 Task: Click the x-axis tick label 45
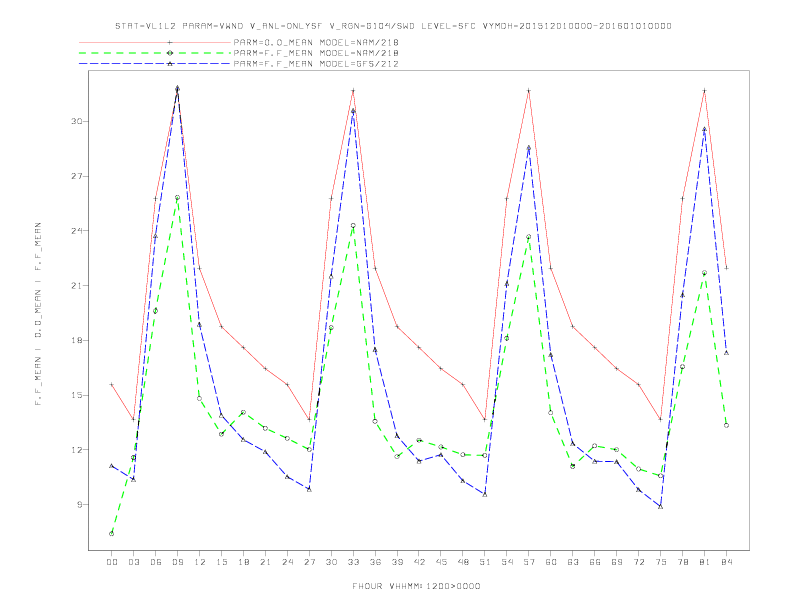pyautogui.click(x=441, y=562)
